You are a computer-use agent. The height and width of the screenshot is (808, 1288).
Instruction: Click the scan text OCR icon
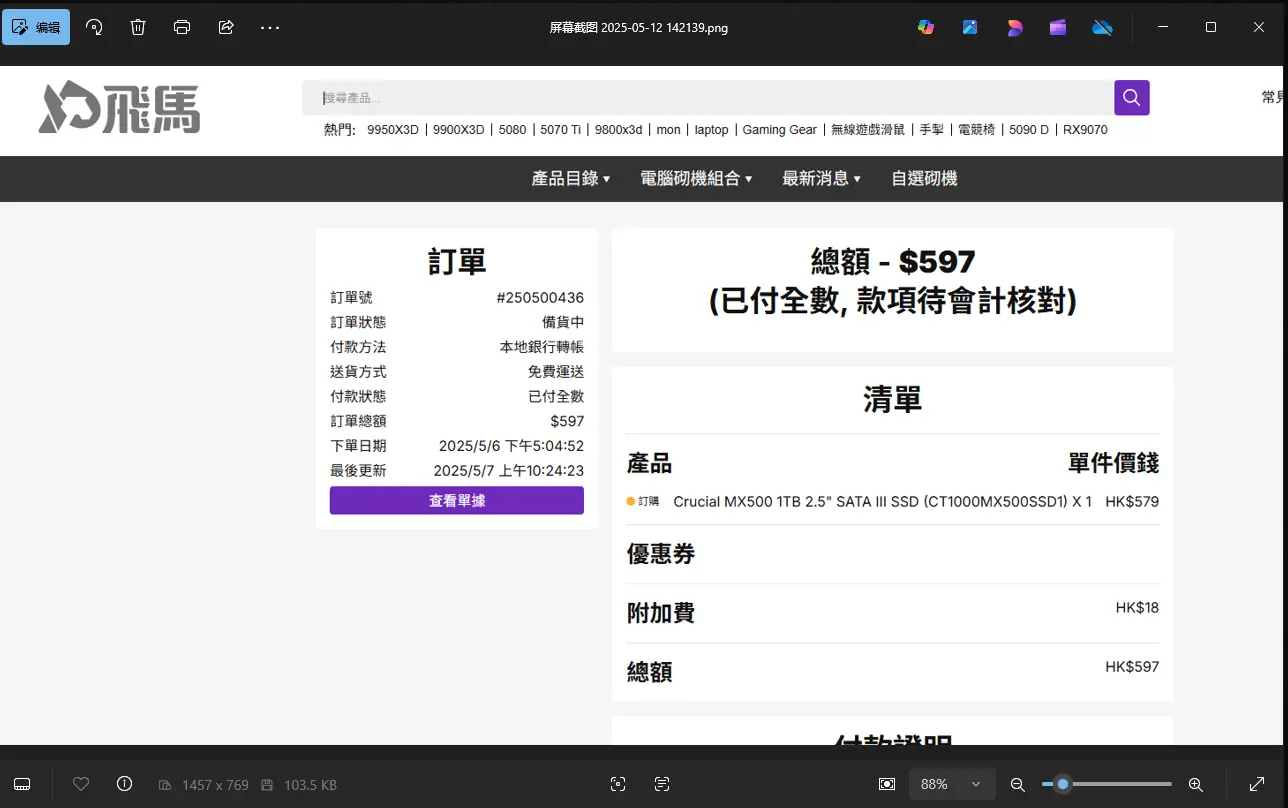662,784
